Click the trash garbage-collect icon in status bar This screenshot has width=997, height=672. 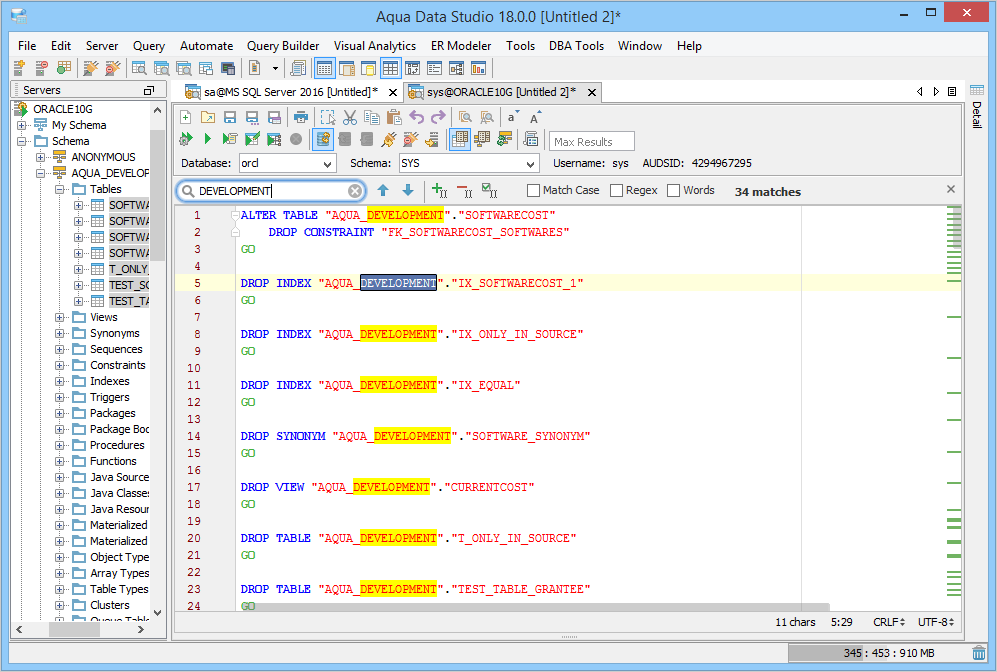point(979,653)
